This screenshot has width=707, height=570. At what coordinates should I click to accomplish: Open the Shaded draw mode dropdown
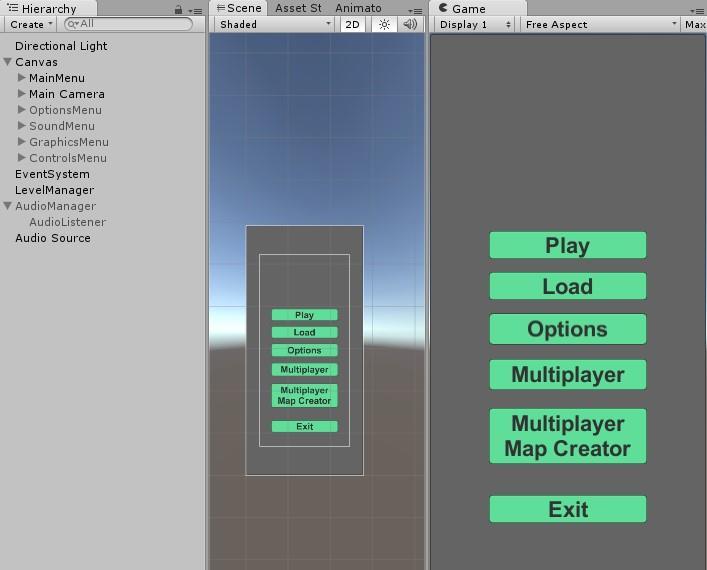tap(275, 24)
